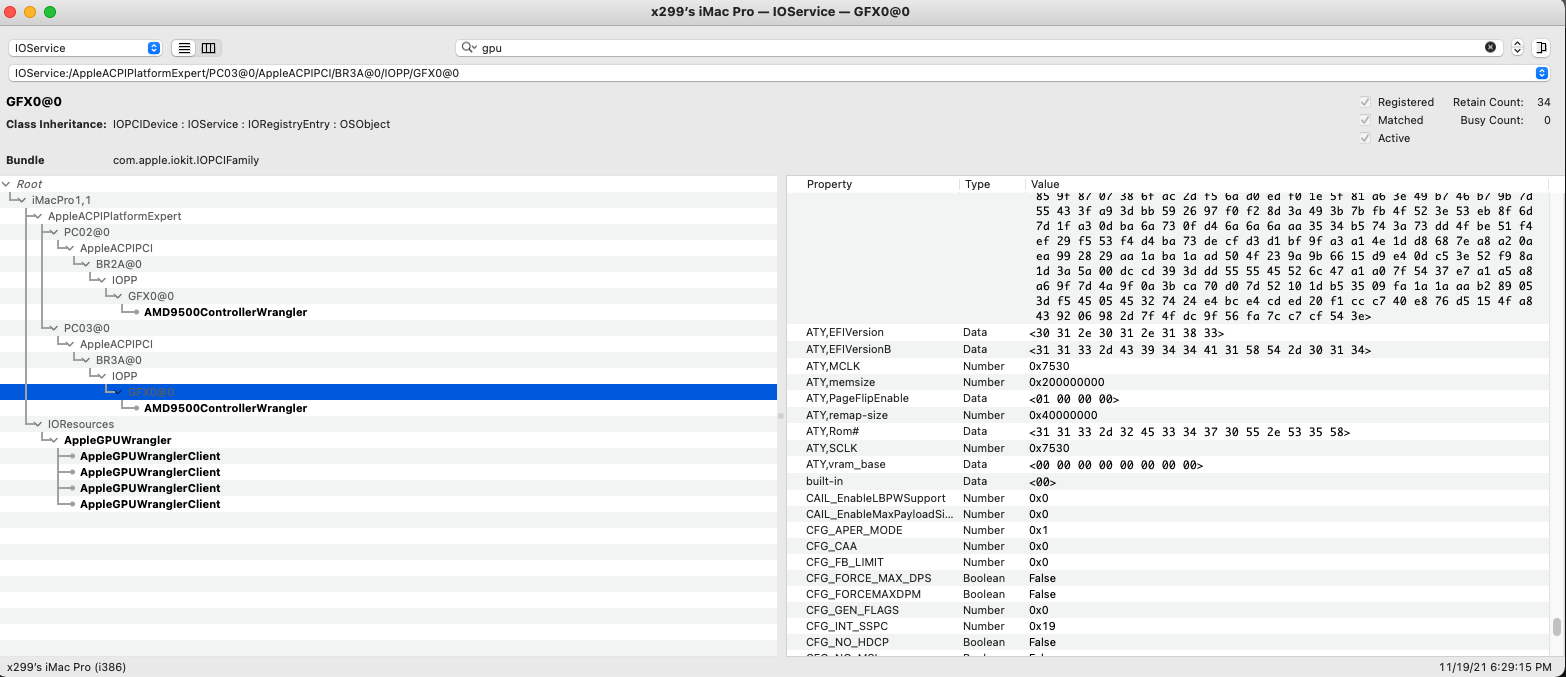Select the IOResources entry

[x=80, y=424]
